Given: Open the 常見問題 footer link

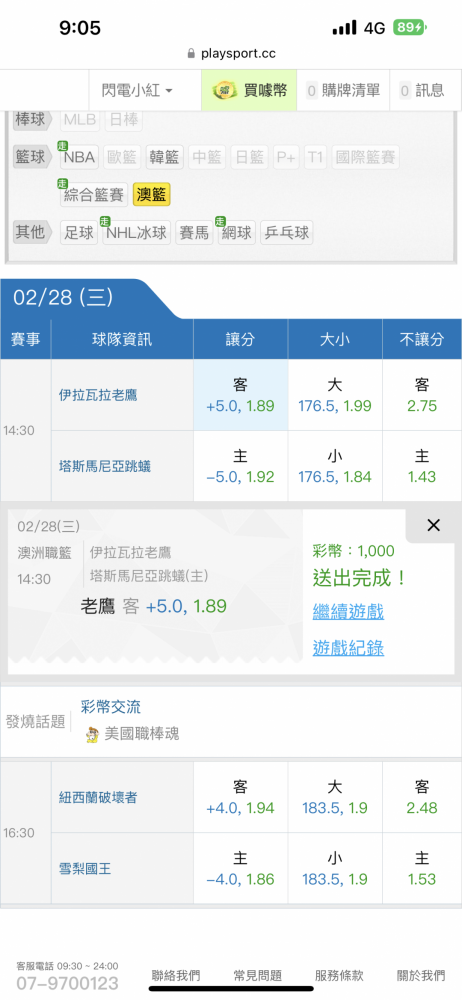Looking at the screenshot, I should [258, 975].
